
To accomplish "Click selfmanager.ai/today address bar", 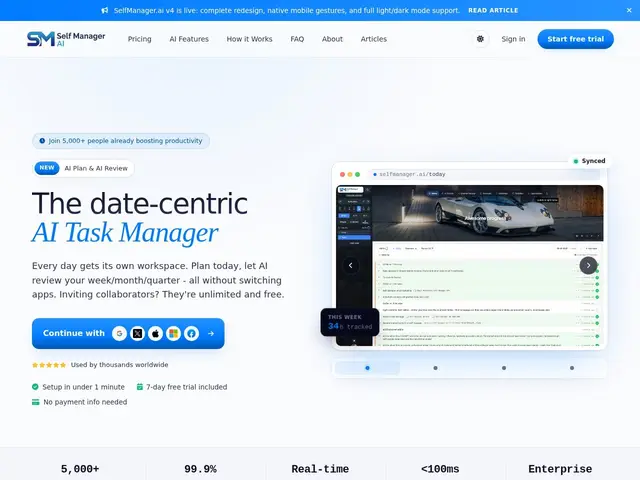I will pyautogui.click(x=484, y=174).
